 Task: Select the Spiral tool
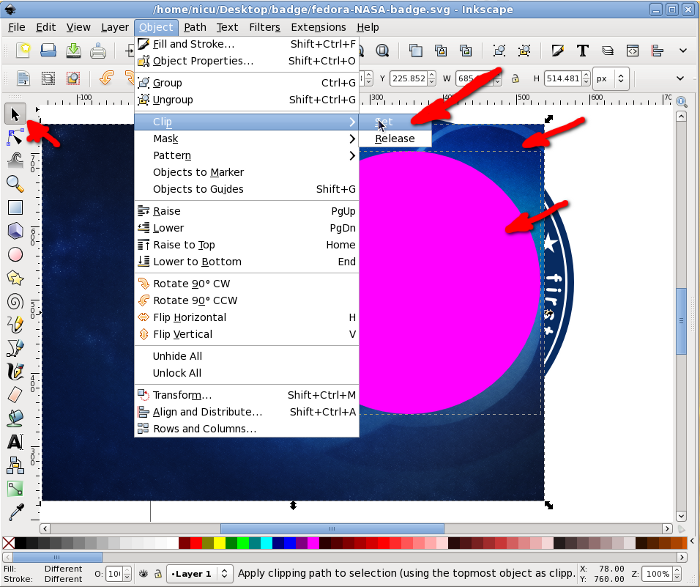pyautogui.click(x=15, y=301)
